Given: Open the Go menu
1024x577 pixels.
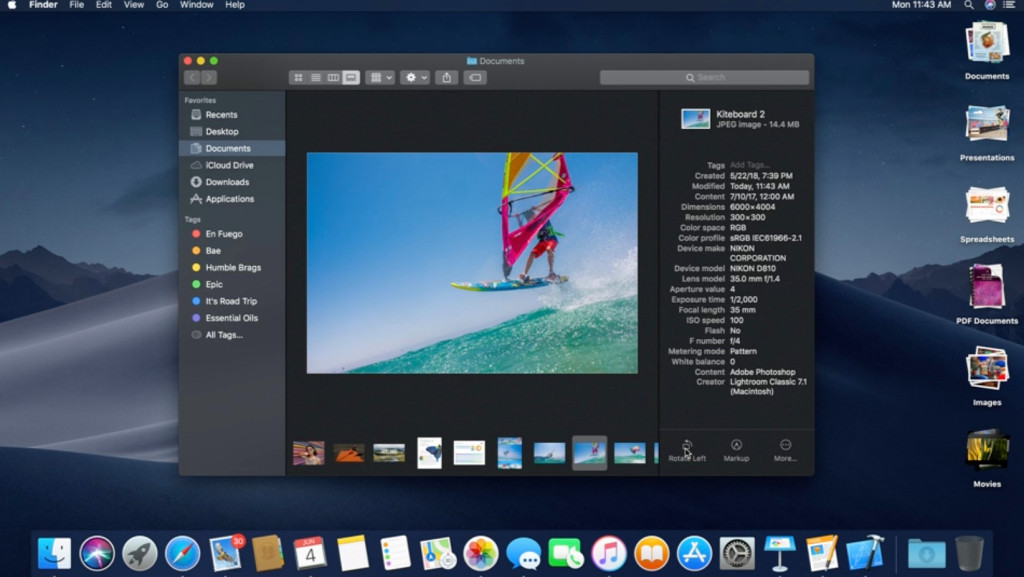Looking at the screenshot, I should (x=162, y=5).
